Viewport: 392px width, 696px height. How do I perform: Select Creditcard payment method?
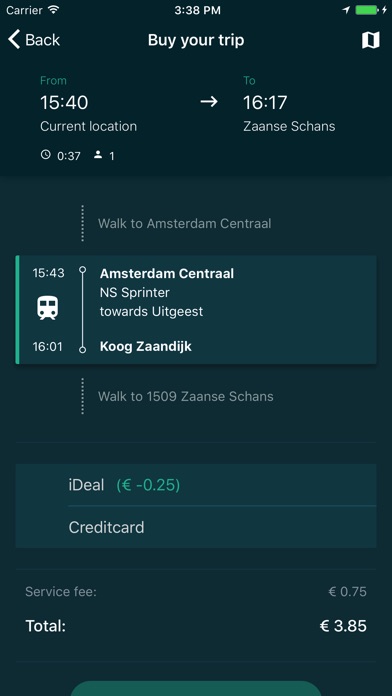196,527
